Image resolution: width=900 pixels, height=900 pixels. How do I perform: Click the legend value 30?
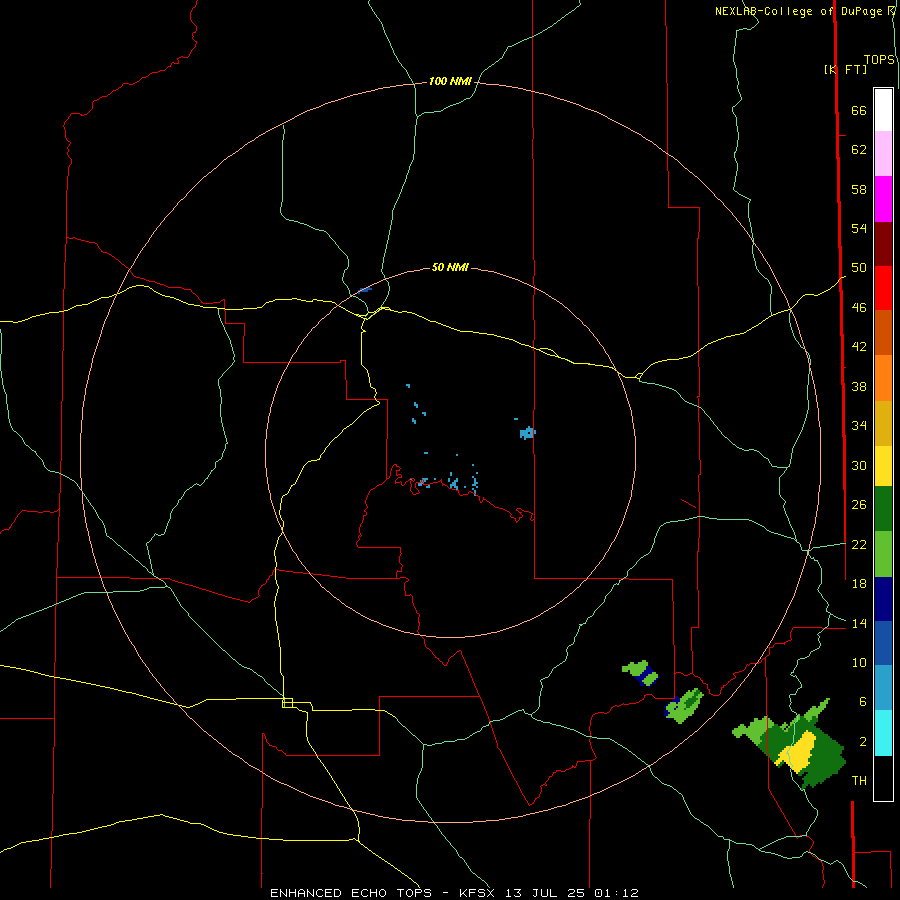pos(859,465)
